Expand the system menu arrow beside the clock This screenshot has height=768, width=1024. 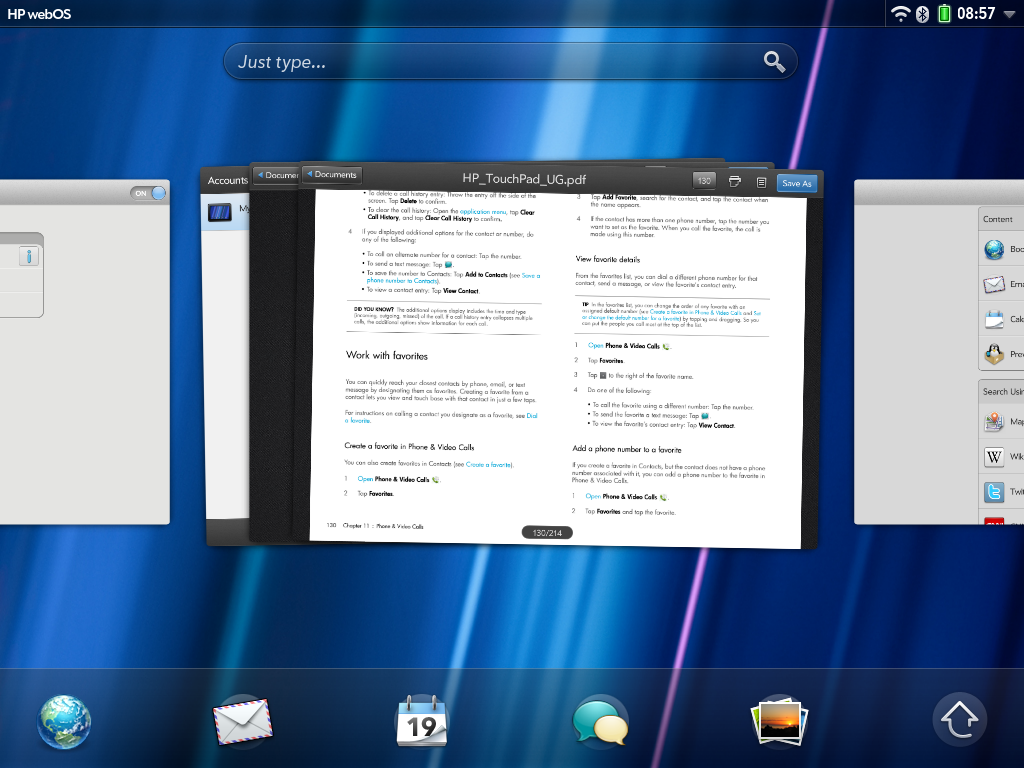(1010, 14)
